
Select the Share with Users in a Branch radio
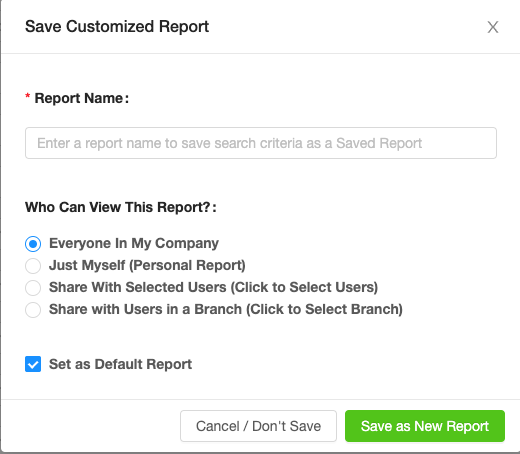(x=33, y=310)
